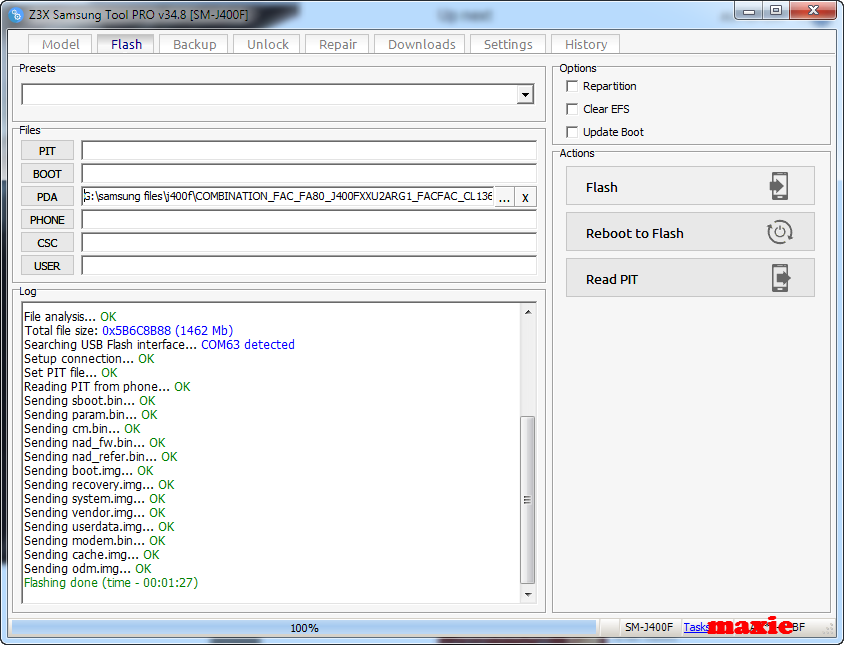Click the log scrollbar thumb
This screenshot has height=645, width=844.
pyautogui.click(x=528, y=500)
